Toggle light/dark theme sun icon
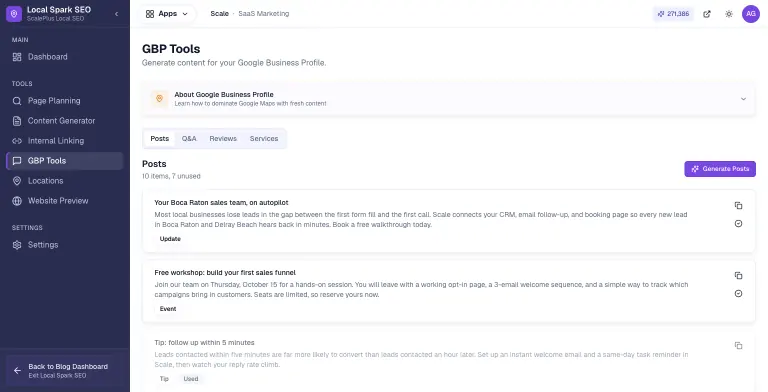Screen dimensions: 768x392 point(729,14)
